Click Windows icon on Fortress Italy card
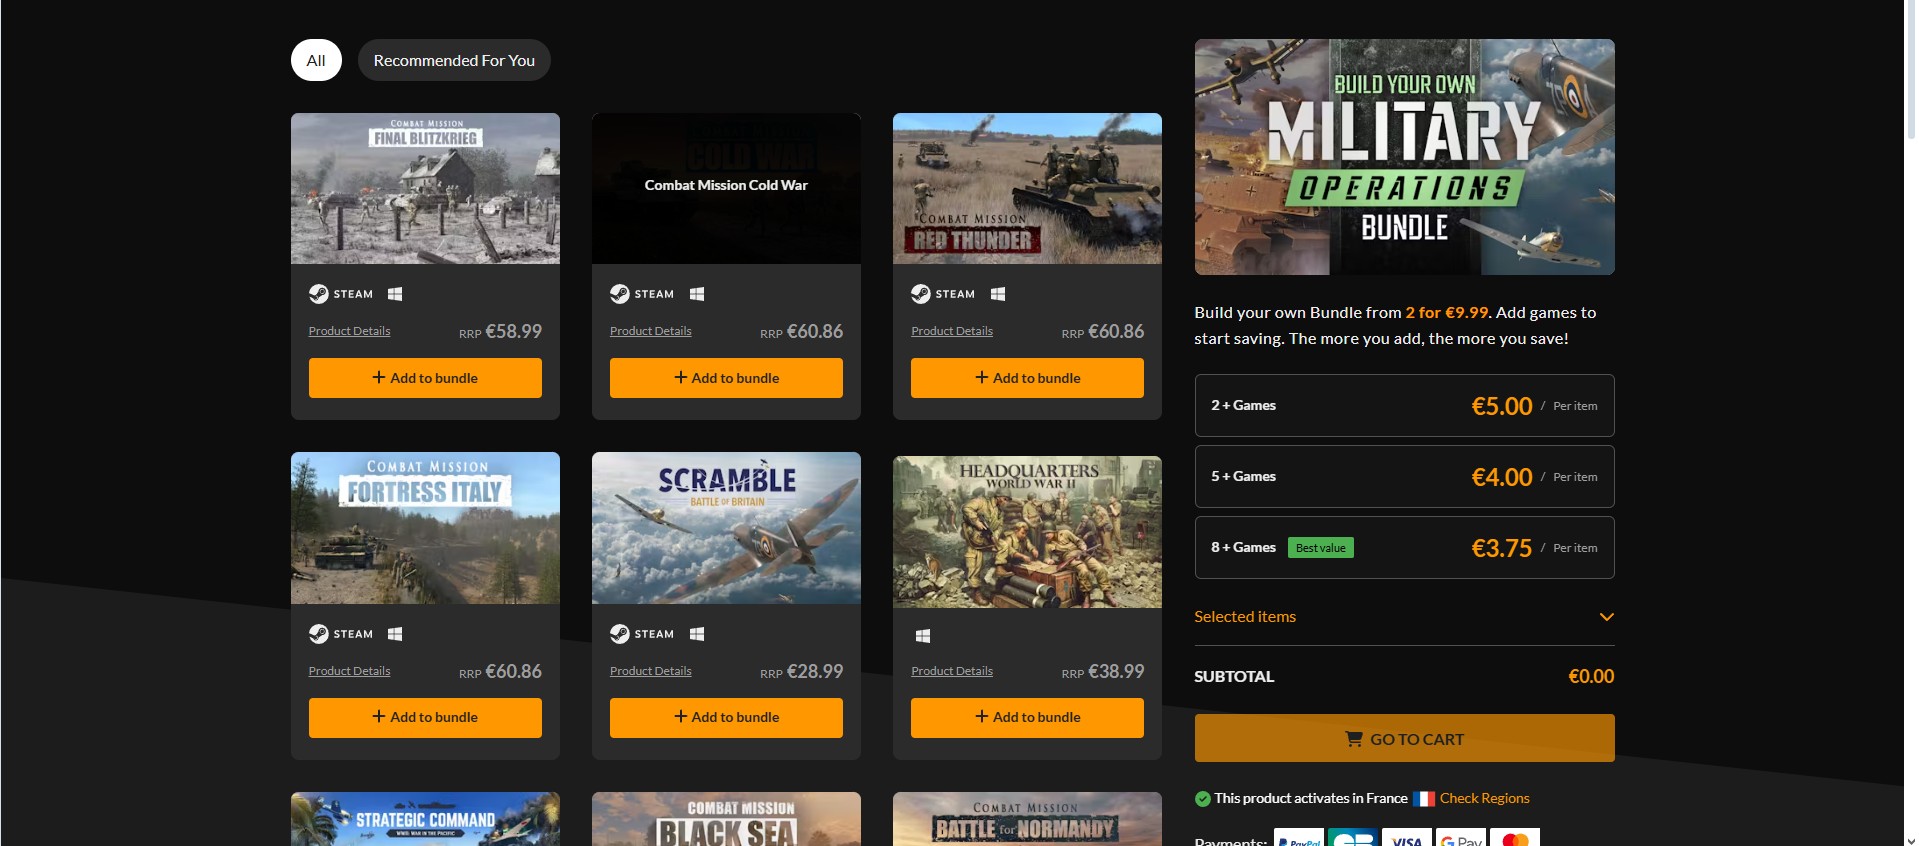Screen dimensions: 1919x846 [x=395, y=634]
